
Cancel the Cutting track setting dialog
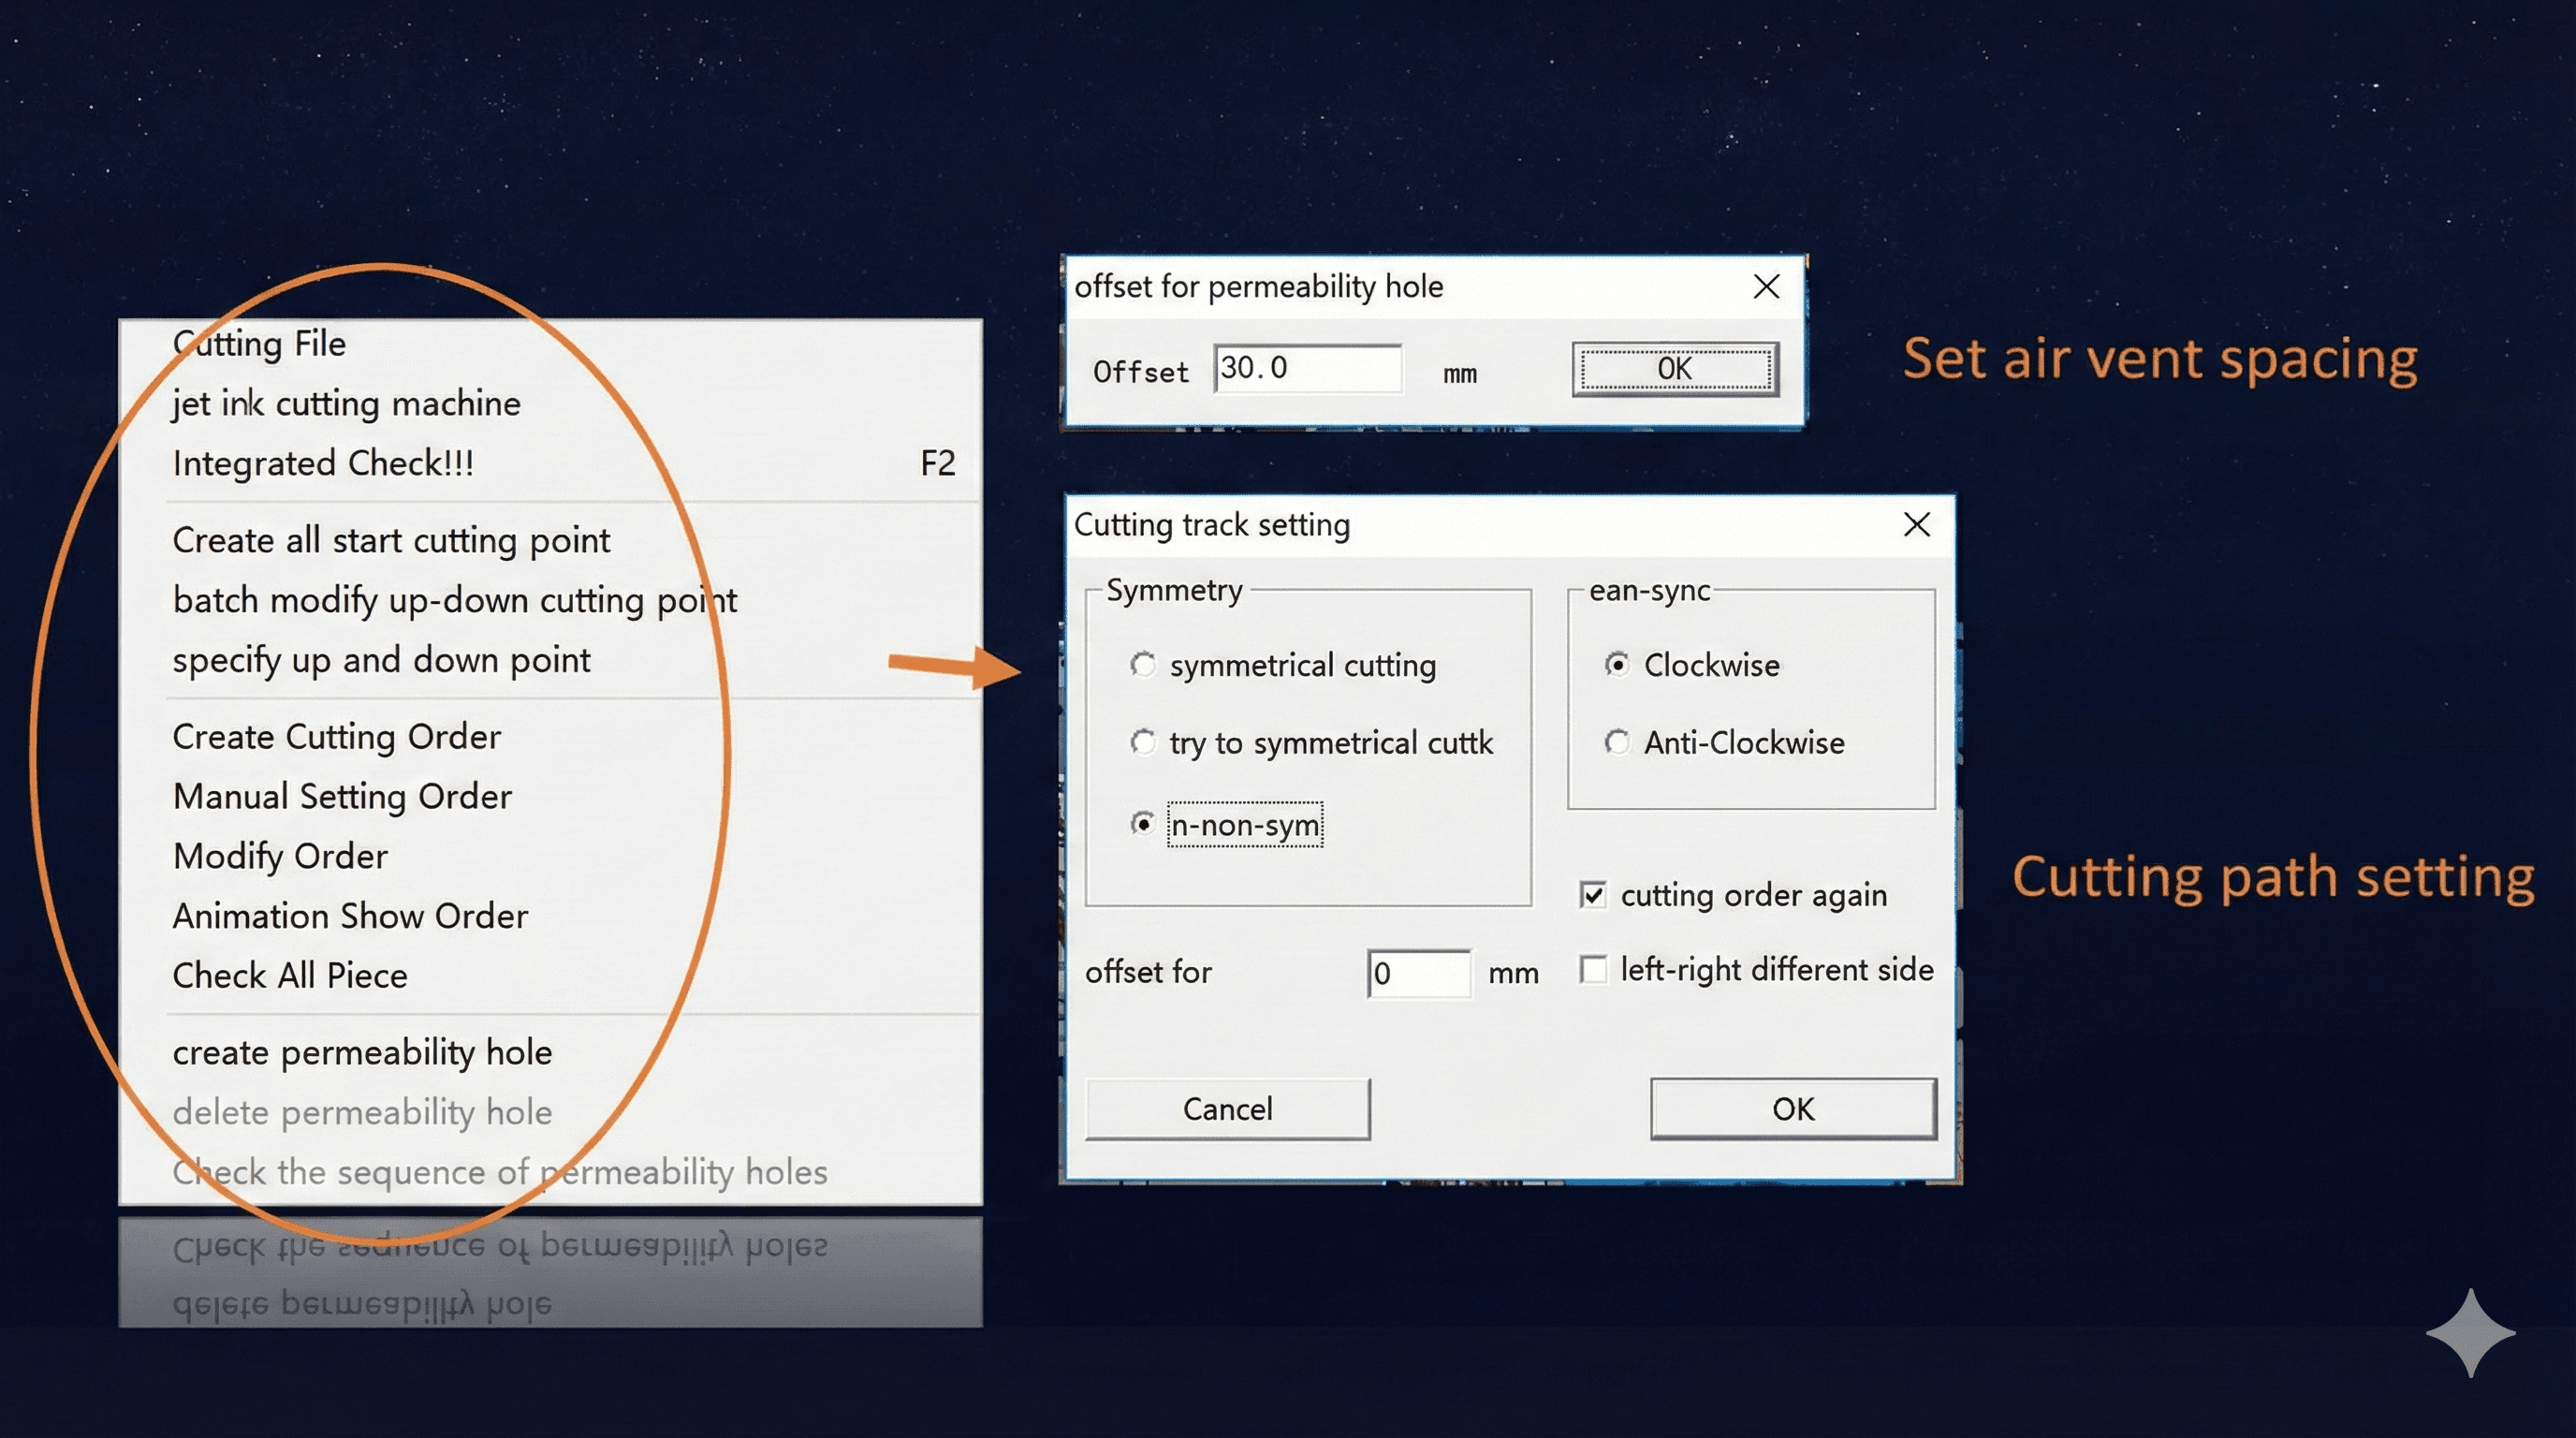tap(1228, 1108)
